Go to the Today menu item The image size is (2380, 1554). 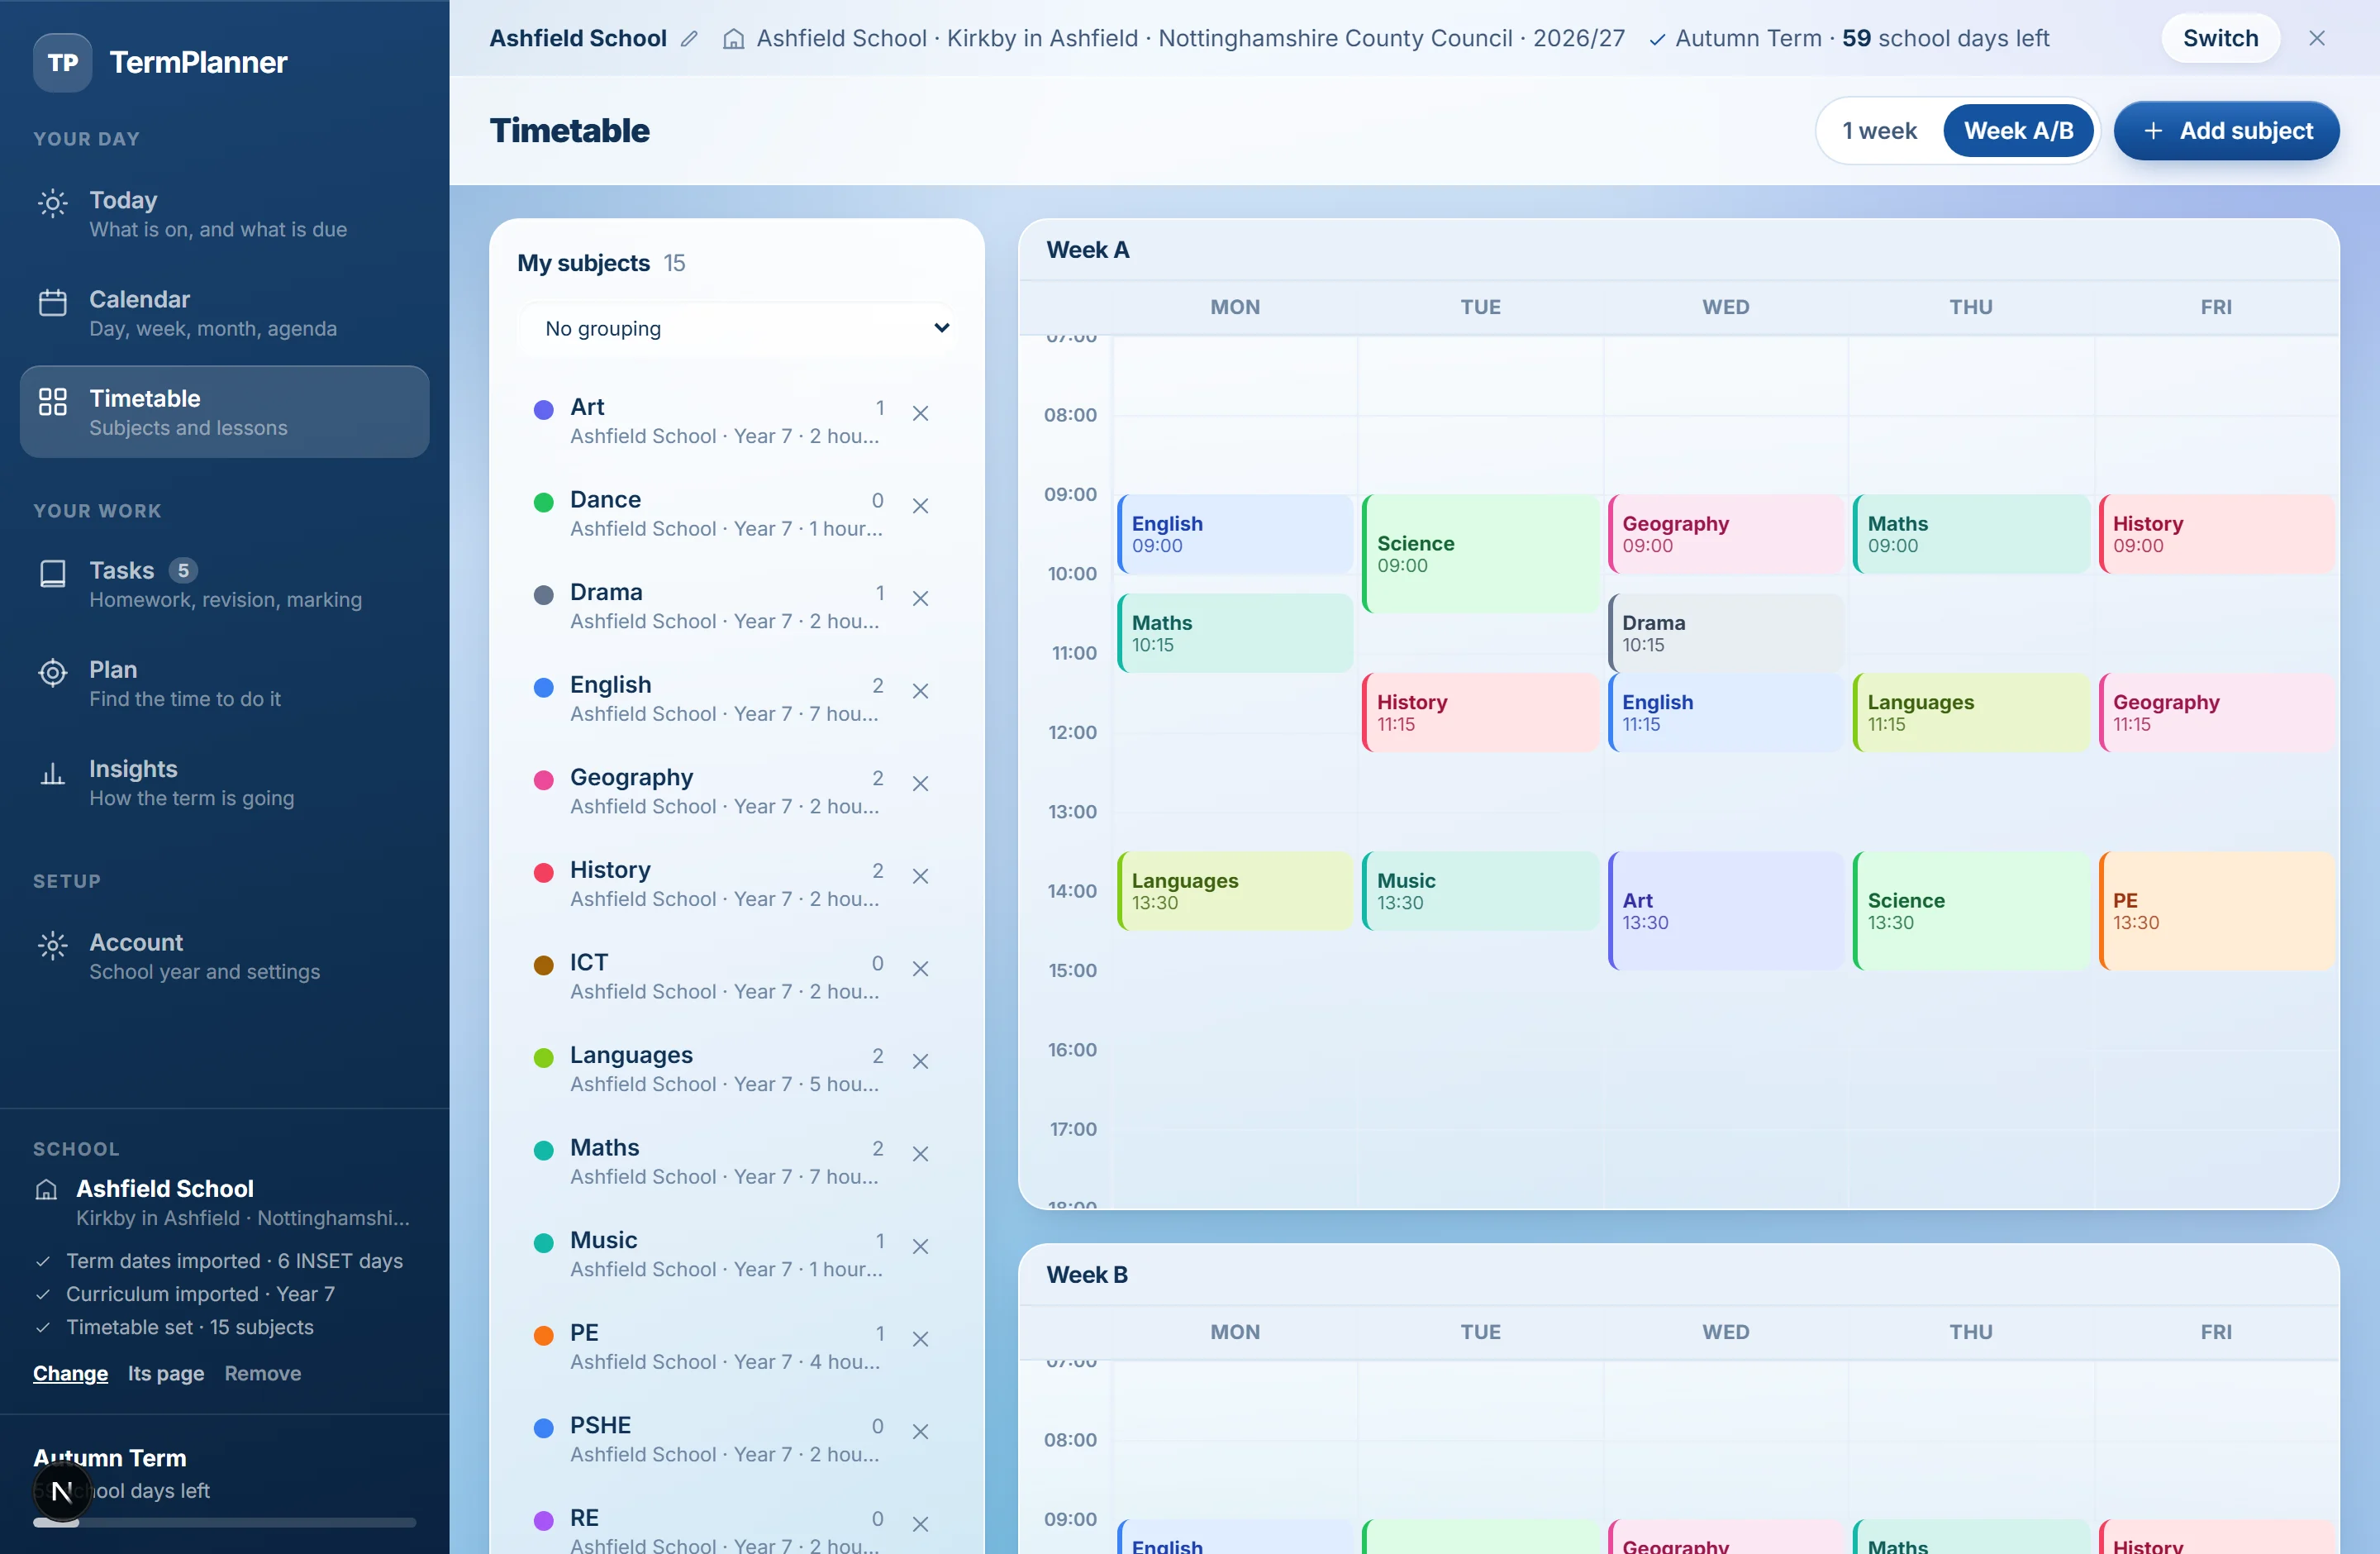224,214
